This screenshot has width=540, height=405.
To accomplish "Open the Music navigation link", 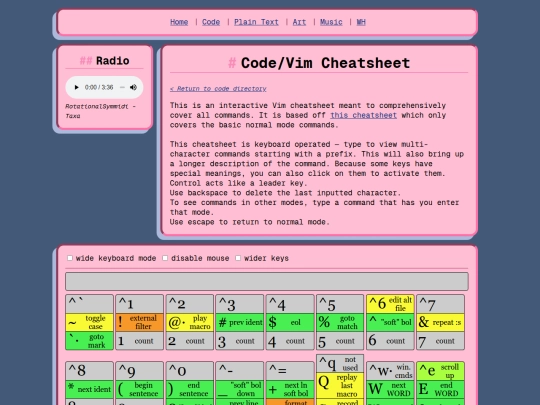I will 331,22.
